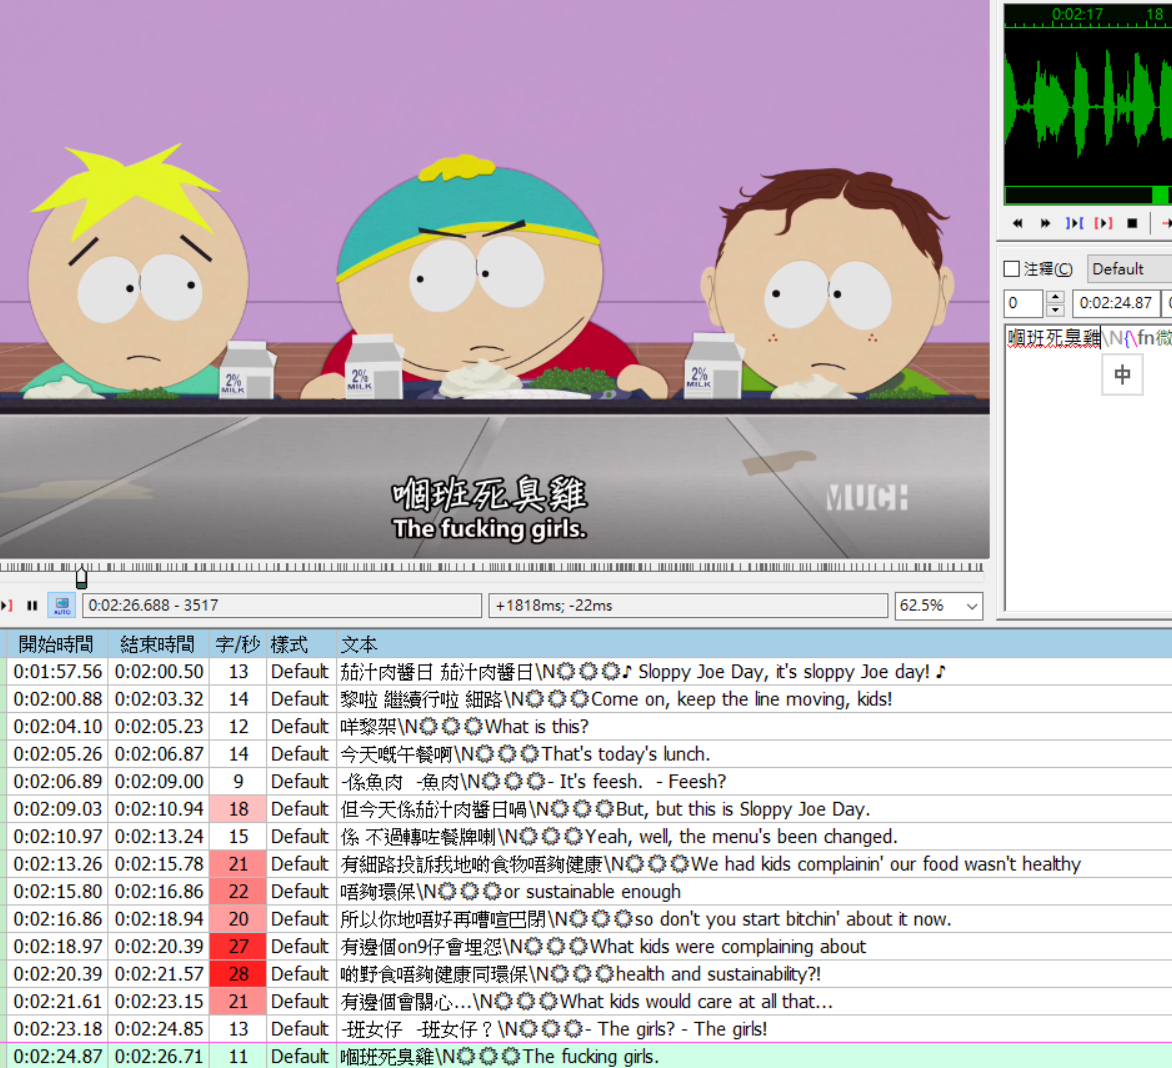Screen dimensions: 1172x1068
Task: Click end time cell 0:02:13.24
Action: point(158,836)
